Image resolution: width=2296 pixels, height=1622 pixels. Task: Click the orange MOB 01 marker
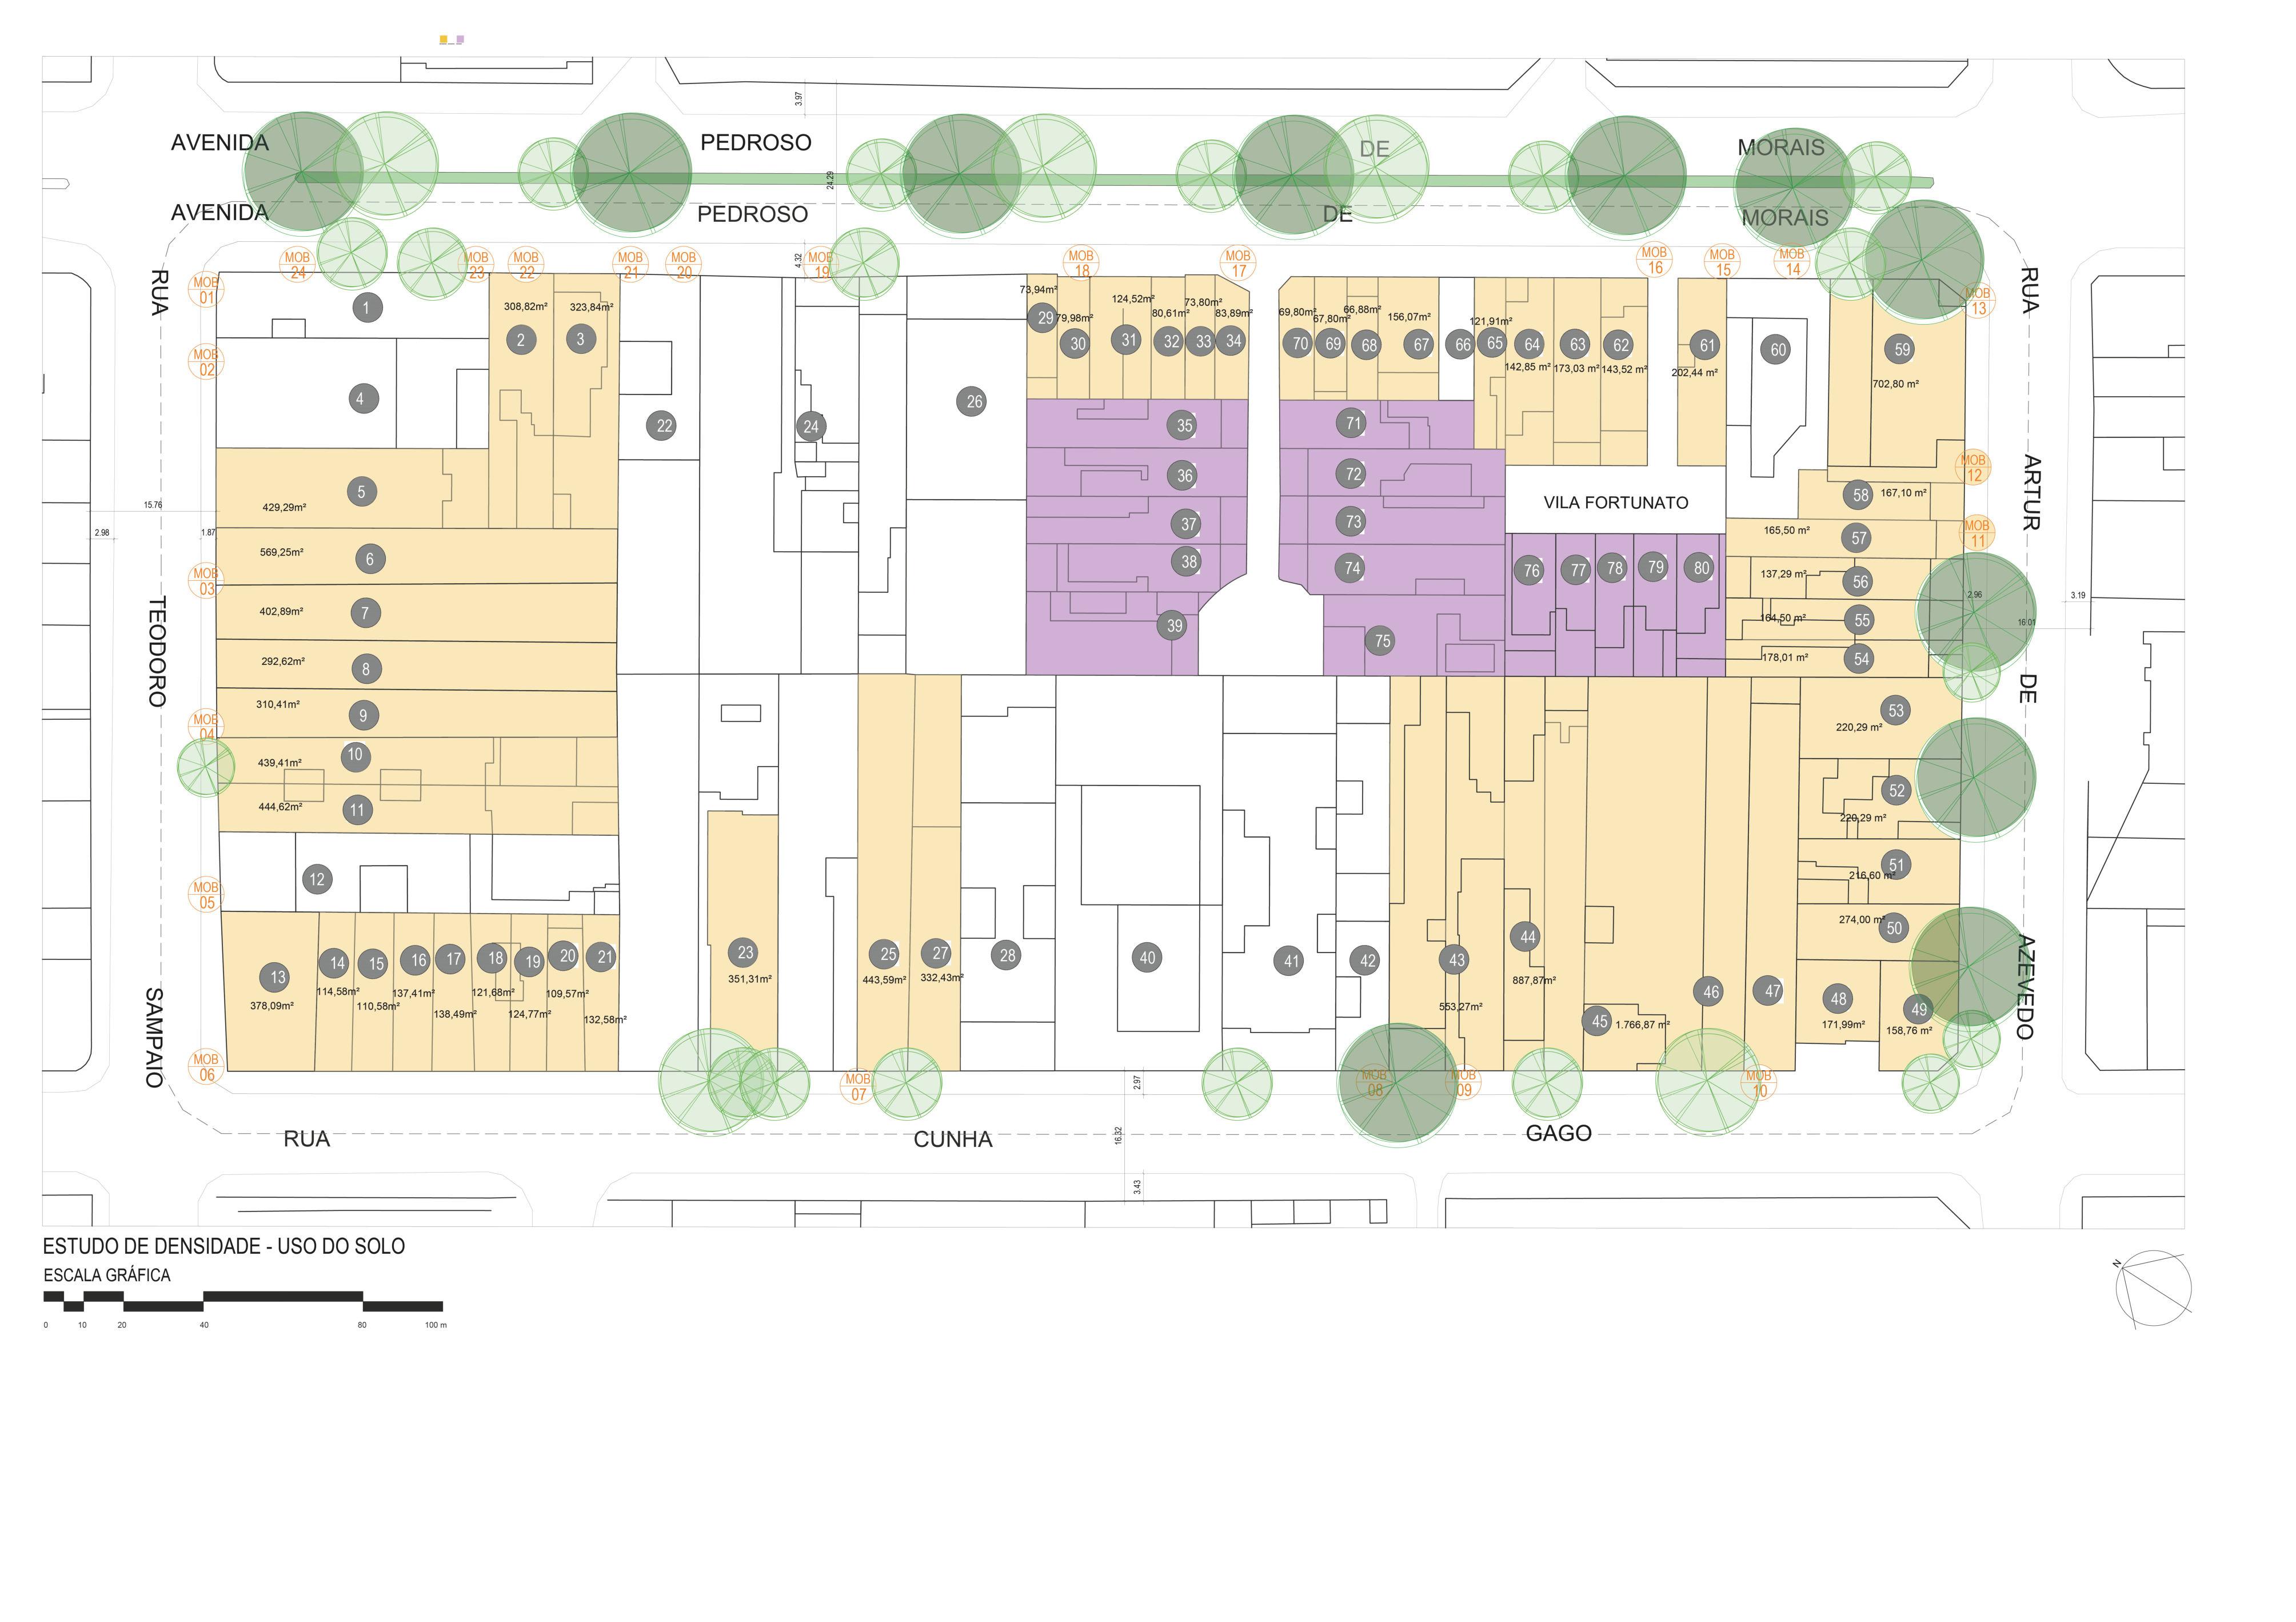[206, 291]
